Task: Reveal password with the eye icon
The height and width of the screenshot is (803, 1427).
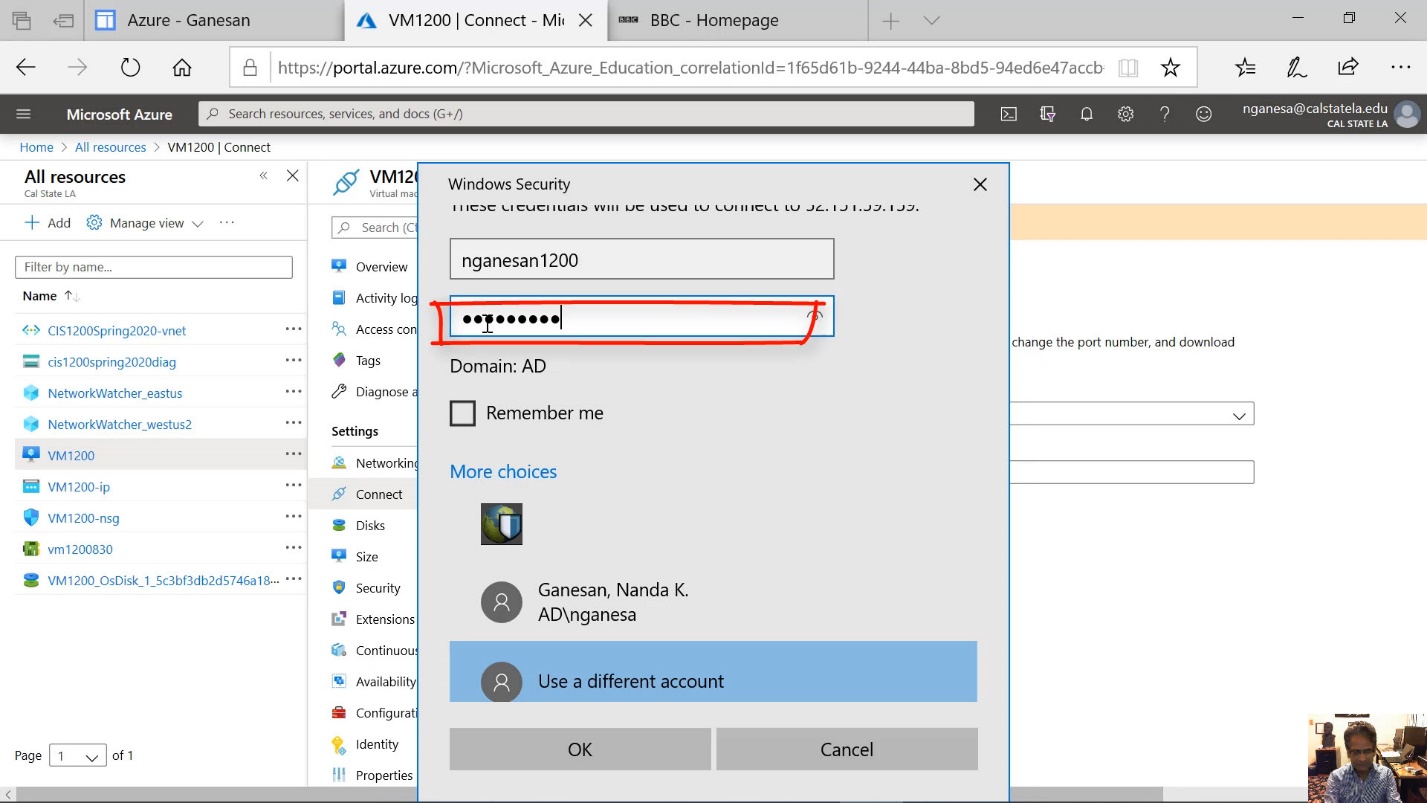Action: click(x=815, y=316)
